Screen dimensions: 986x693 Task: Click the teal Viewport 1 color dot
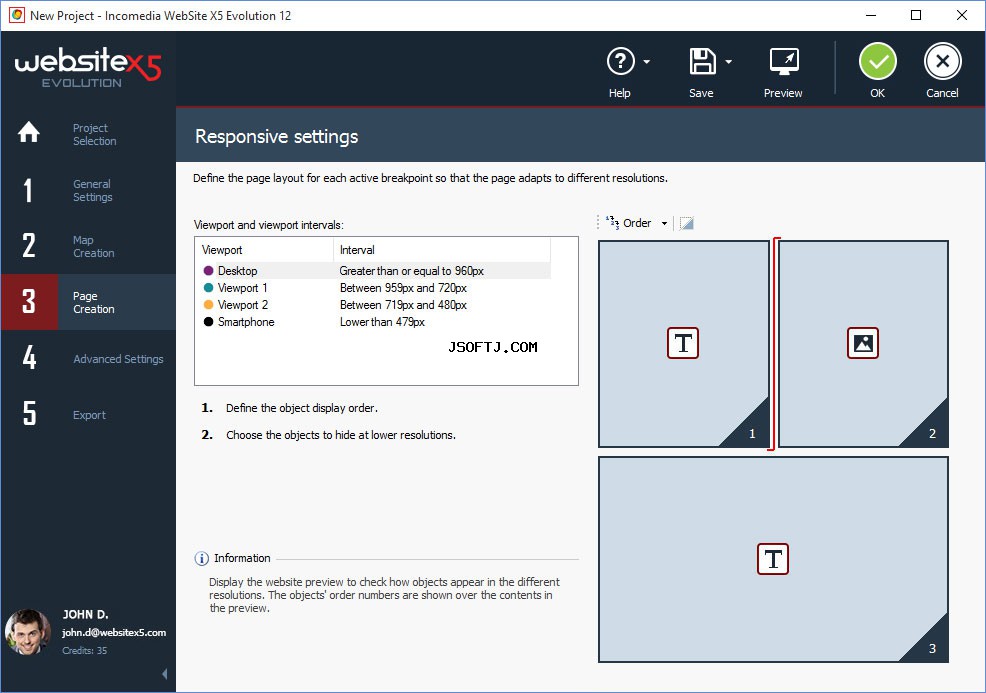pyautogui.click(x=208, y=288)
